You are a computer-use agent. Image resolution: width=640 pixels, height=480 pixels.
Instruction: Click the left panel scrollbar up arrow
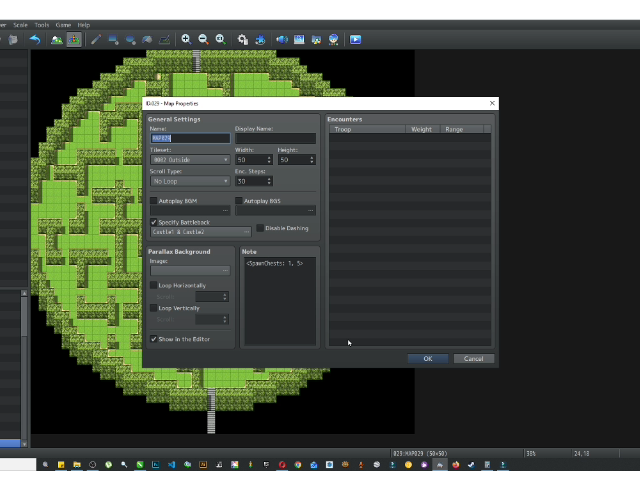click(24, 293)
